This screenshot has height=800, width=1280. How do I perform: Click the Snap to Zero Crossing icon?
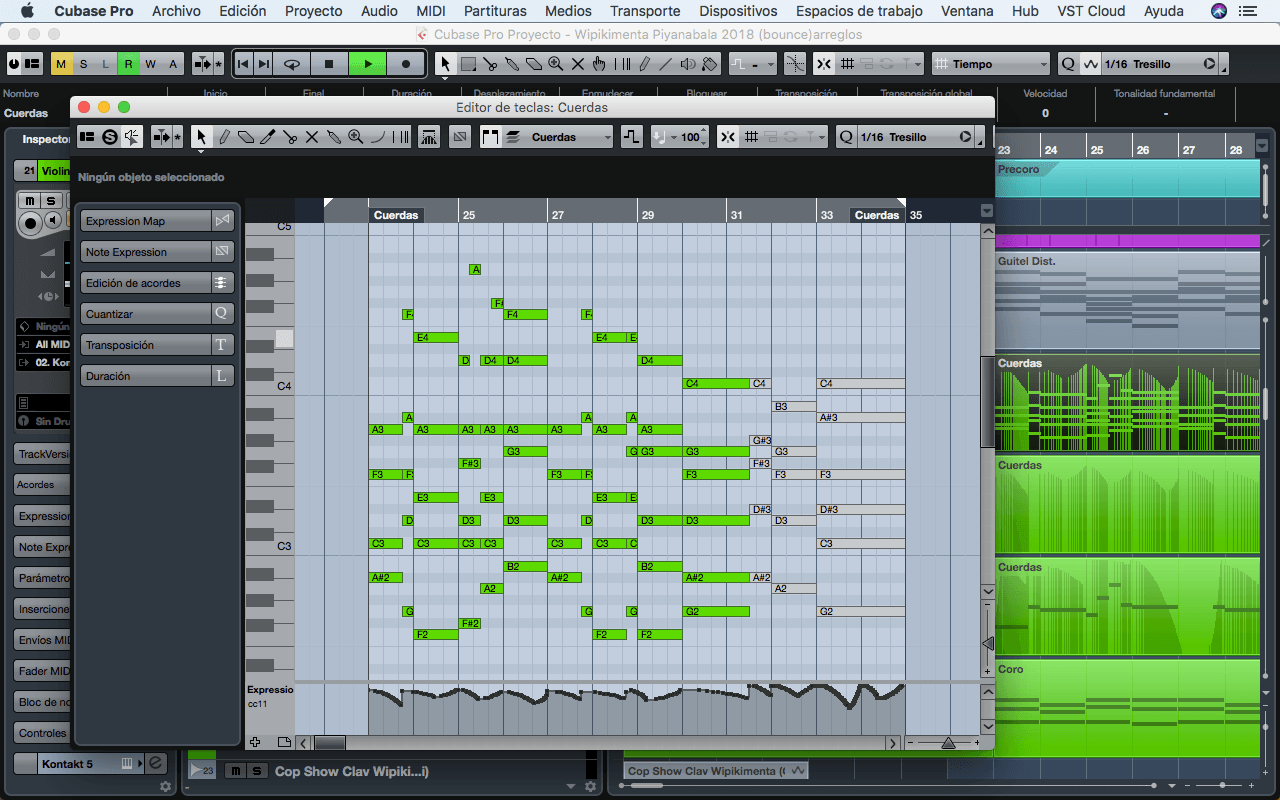click(795, 64)
